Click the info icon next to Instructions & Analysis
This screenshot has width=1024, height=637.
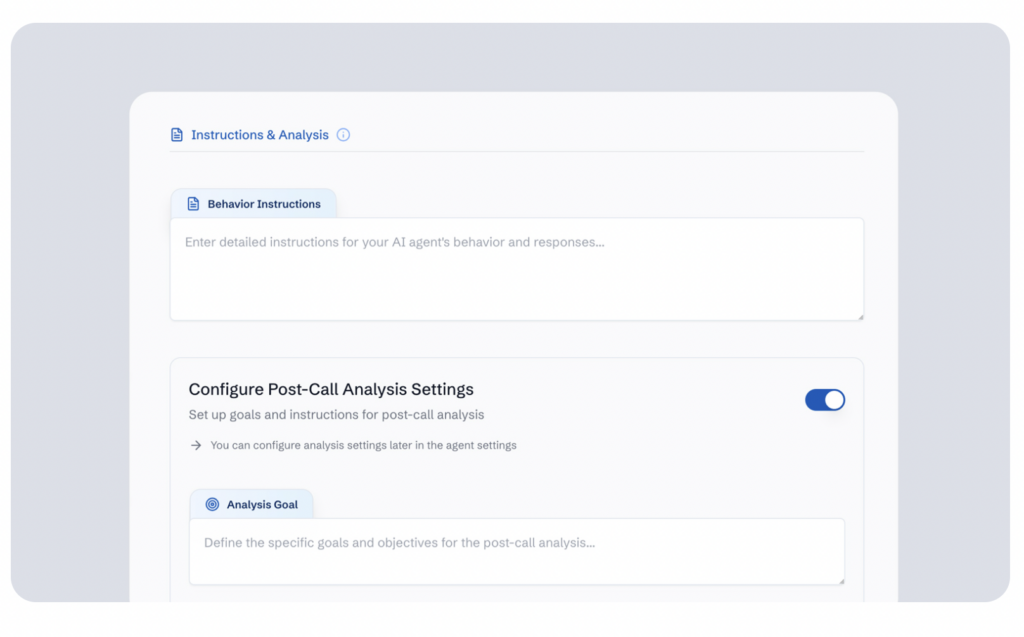click(x=343, y=135)
